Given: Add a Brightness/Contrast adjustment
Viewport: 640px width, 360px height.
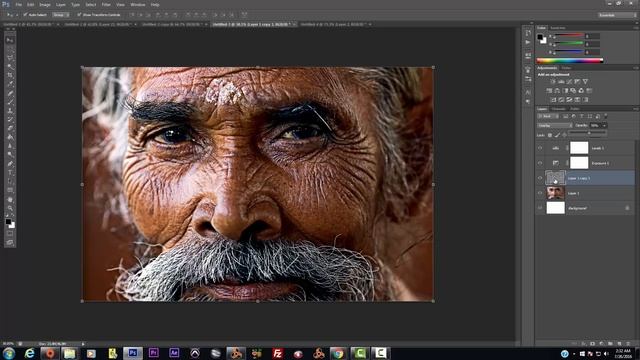Looking at the screenshot, I should 553,82.
